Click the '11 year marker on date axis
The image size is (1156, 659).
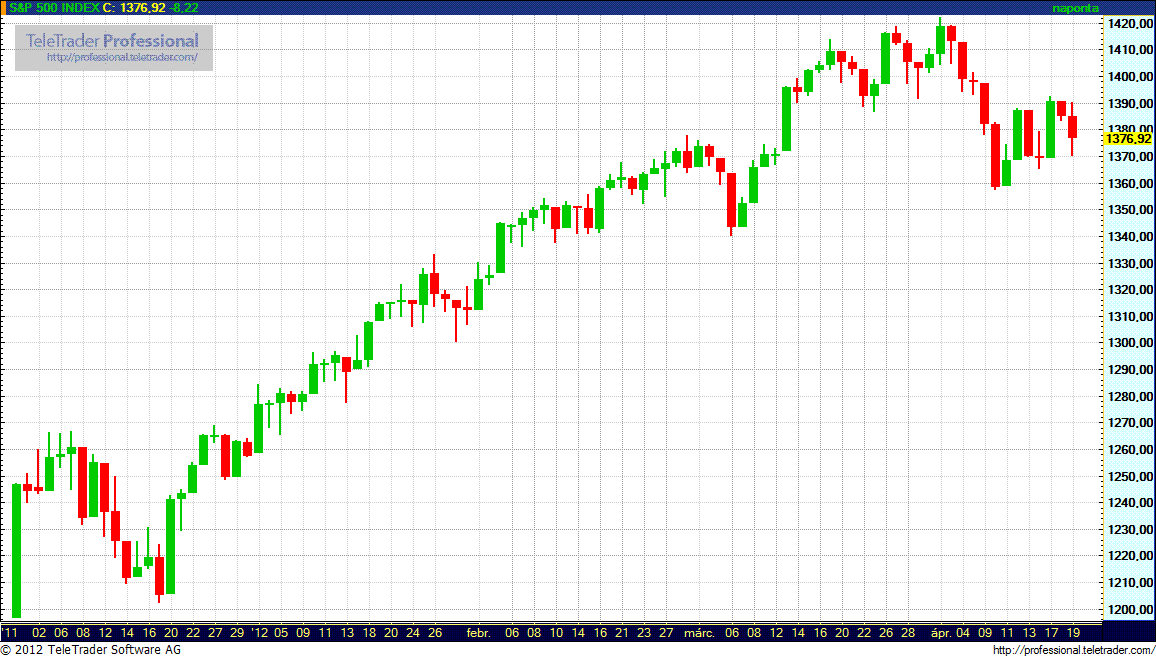tap(11, 632)
